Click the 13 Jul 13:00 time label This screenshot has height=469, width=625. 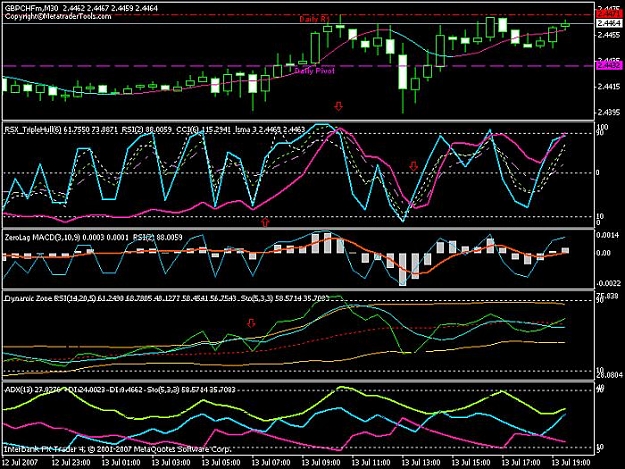point(421,463)
